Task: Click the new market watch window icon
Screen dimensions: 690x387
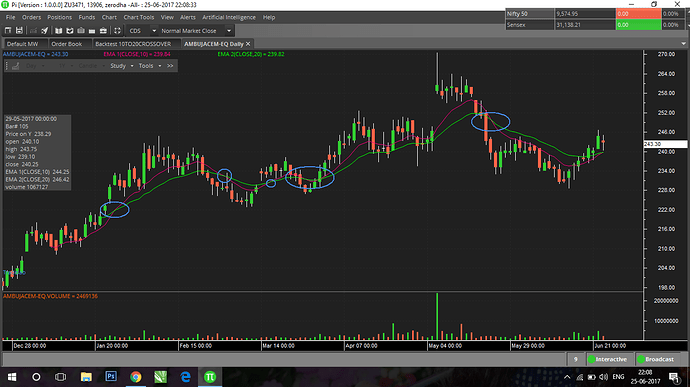Action: (x=8, y=31)
